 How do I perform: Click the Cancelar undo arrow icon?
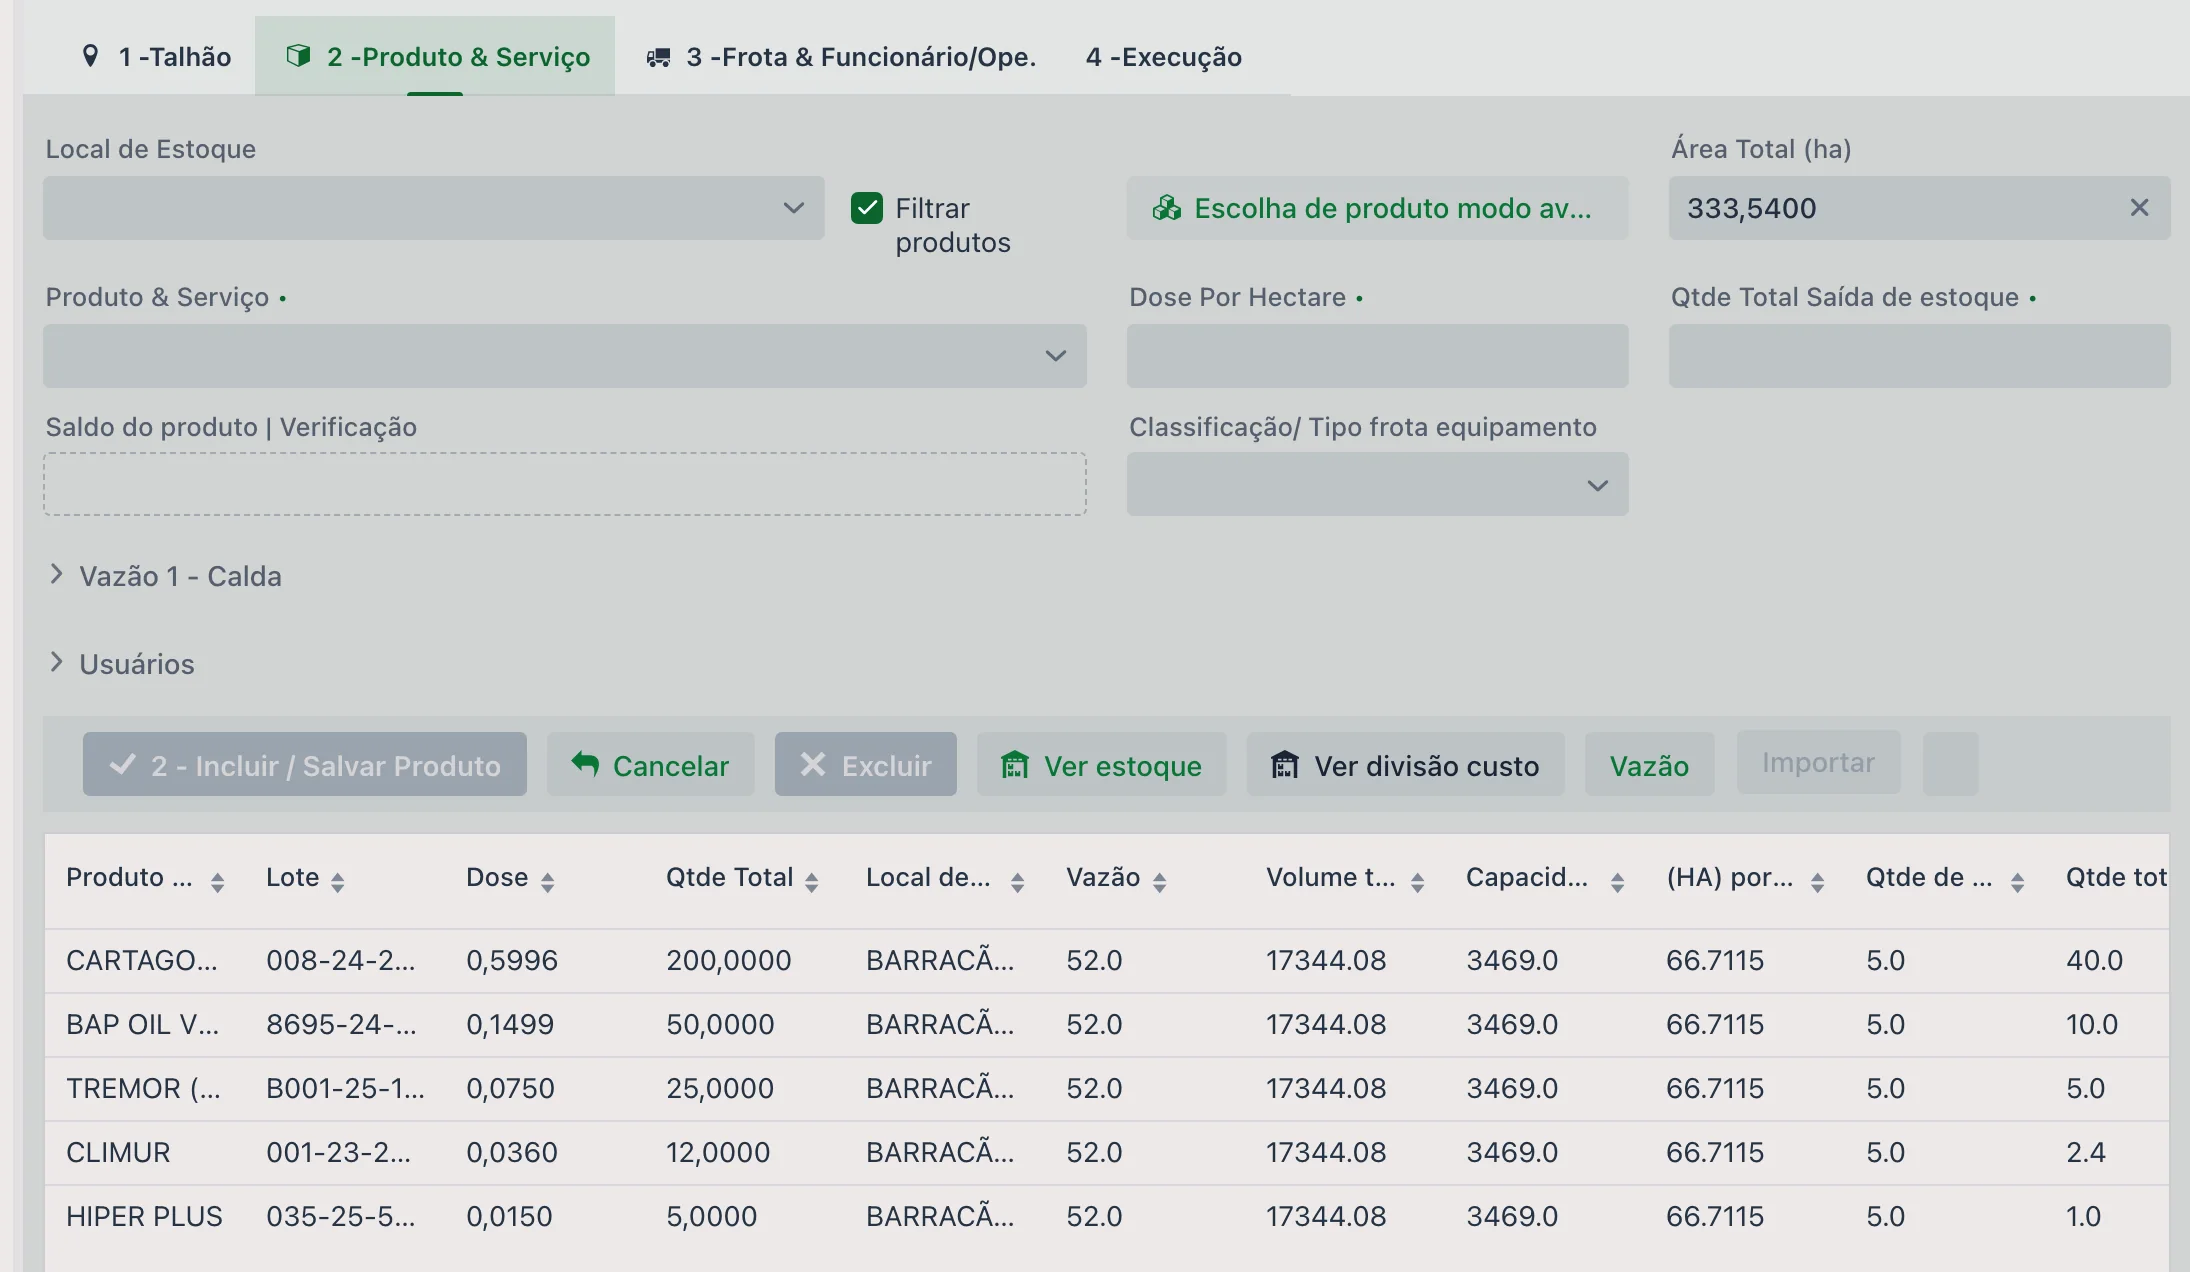pyautogui.click(x=585, y=765)
